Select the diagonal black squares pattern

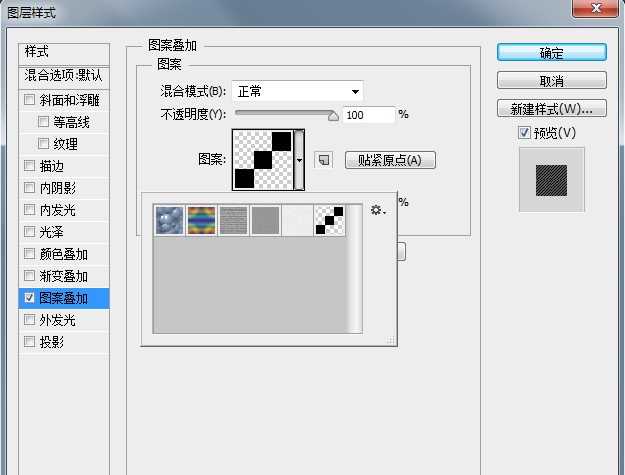click(329, 220)
